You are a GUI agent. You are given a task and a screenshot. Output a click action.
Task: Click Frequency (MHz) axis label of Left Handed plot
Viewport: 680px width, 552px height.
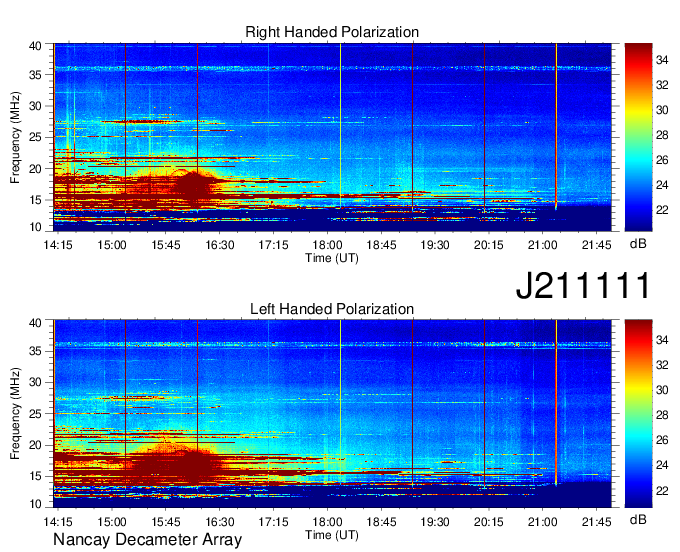(x=15, y=414)
